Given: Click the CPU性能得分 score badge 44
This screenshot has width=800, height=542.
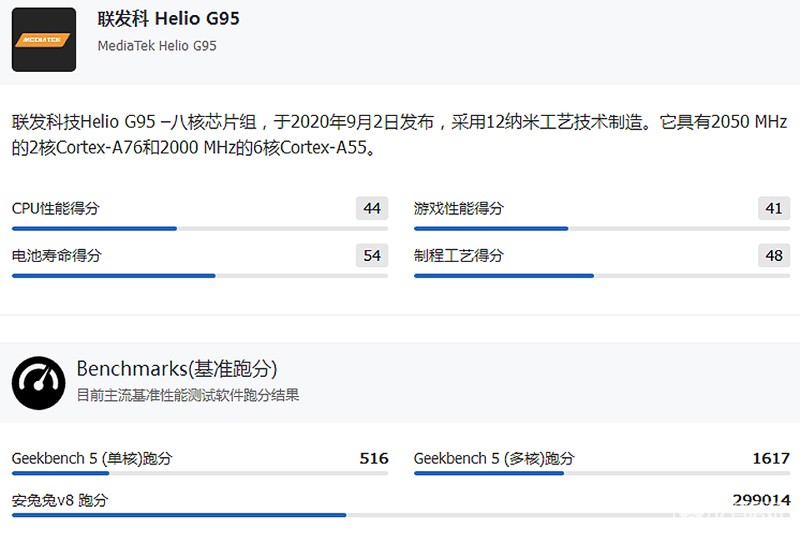Looking at the screenshot, I should tap(372, 208).
